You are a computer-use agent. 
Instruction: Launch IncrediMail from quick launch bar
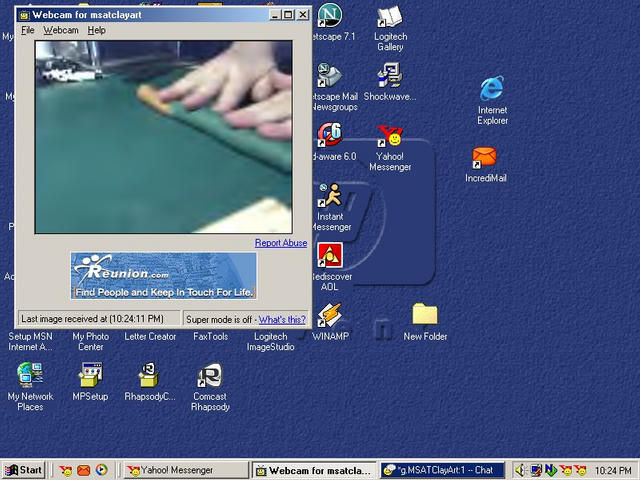[83, 471]
